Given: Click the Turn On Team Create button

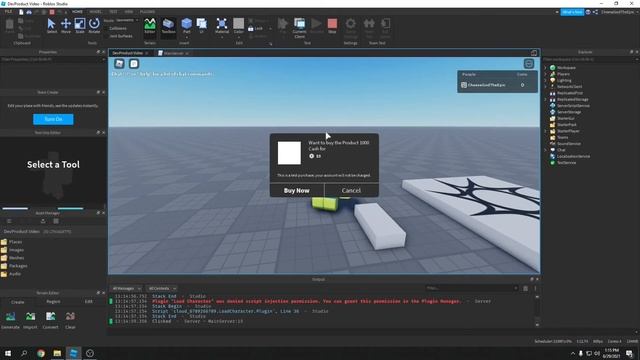Looking at the screenshot, I should coord(53,119).
